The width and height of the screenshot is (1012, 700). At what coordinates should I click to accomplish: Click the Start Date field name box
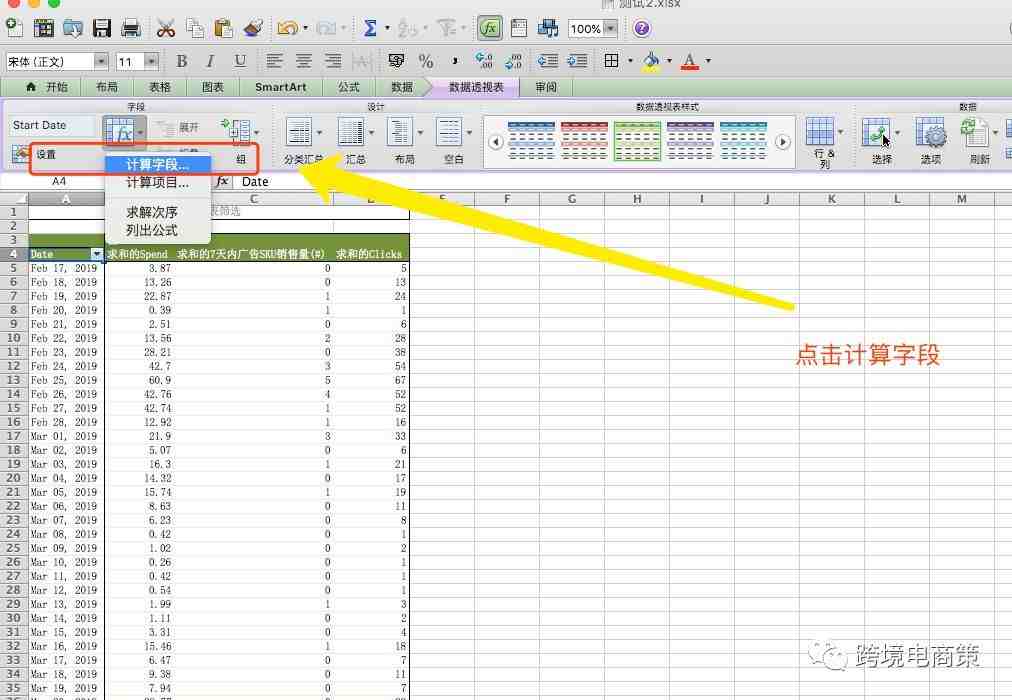(x=52, y=126)
